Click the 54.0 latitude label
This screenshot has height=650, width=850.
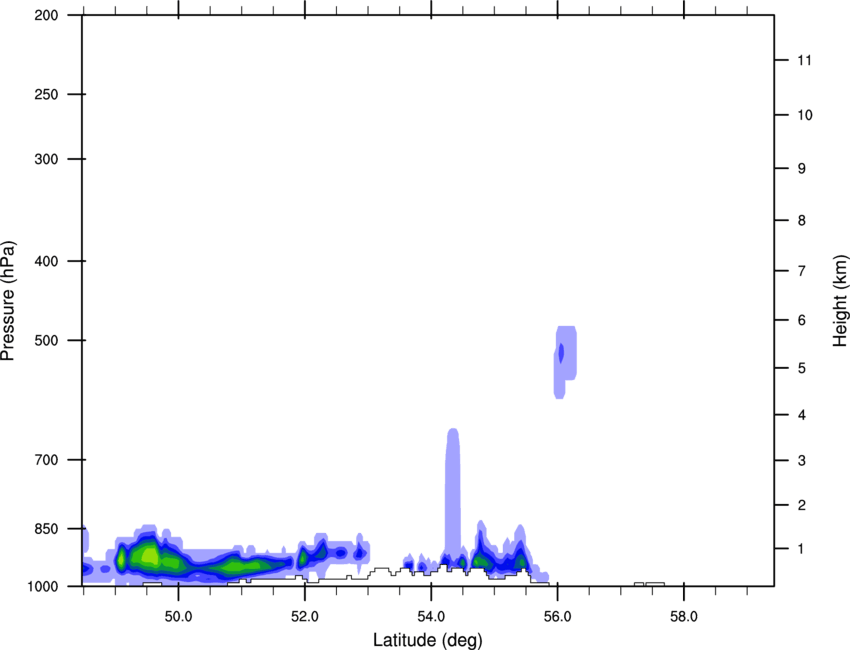(x=431, y=617)
